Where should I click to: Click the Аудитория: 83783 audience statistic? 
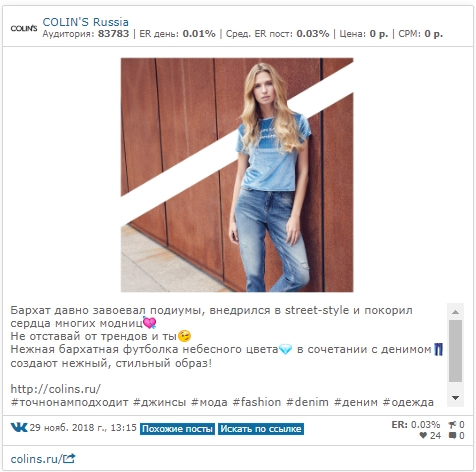click(x=86, y=34)
